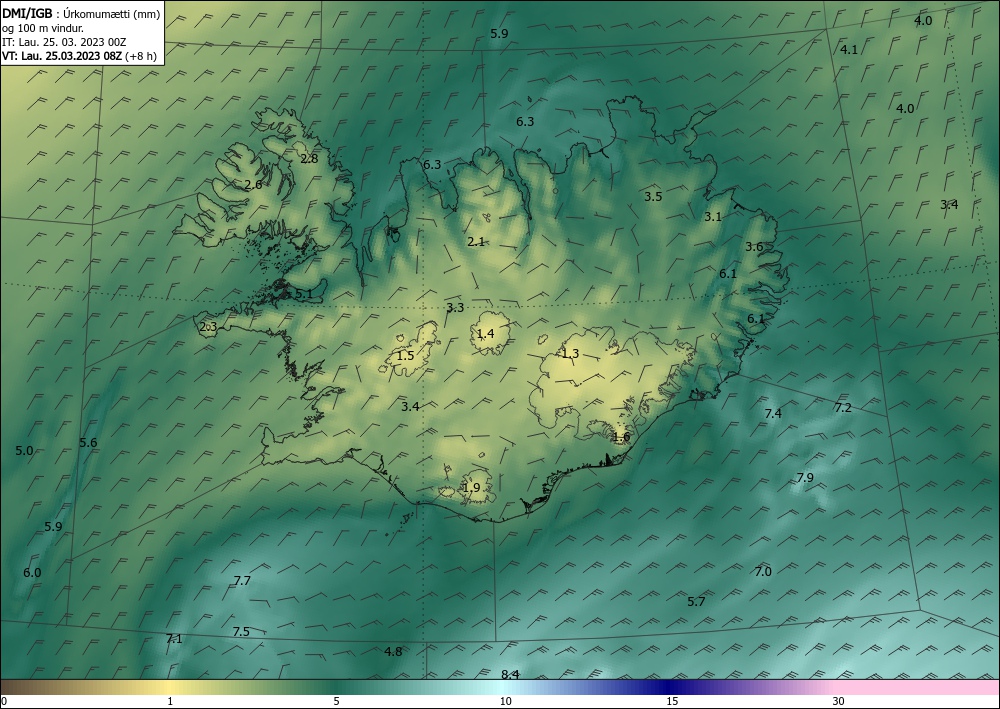Click the 'DMI/IGB : Úrkomumætti (mm)' title line
The width and height of the screenshot is (1000, 709).
pyautogui.click(x=81, y=14)
